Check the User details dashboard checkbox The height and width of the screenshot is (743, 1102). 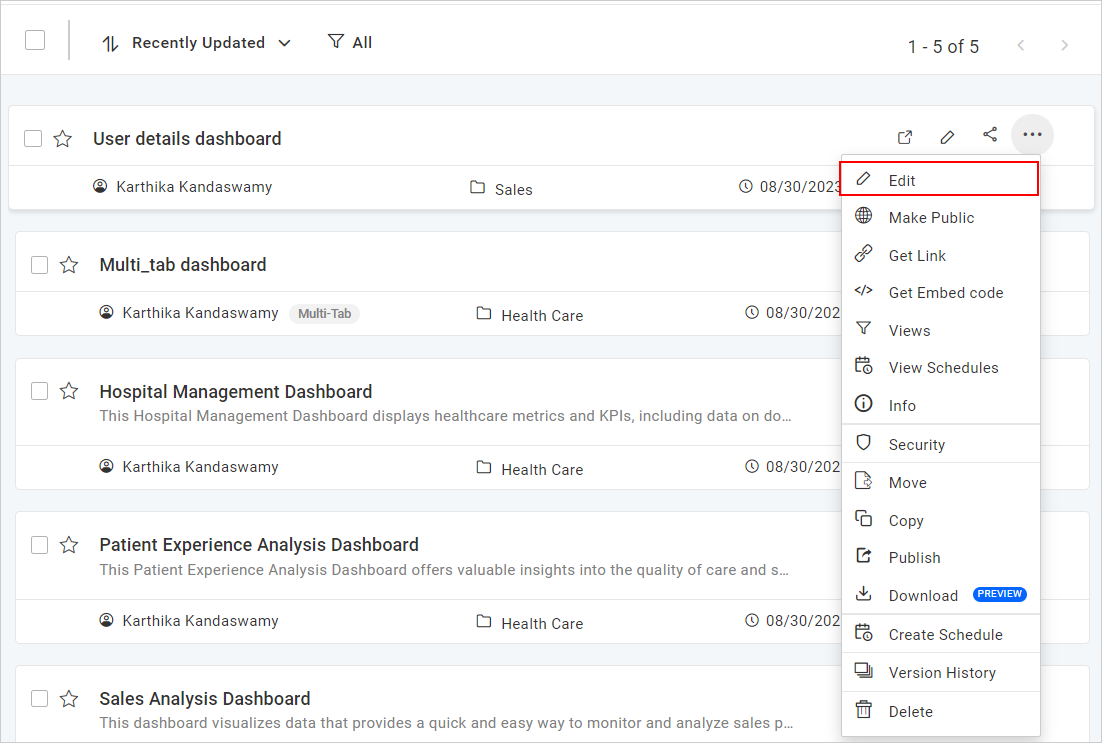click(33, 139)
